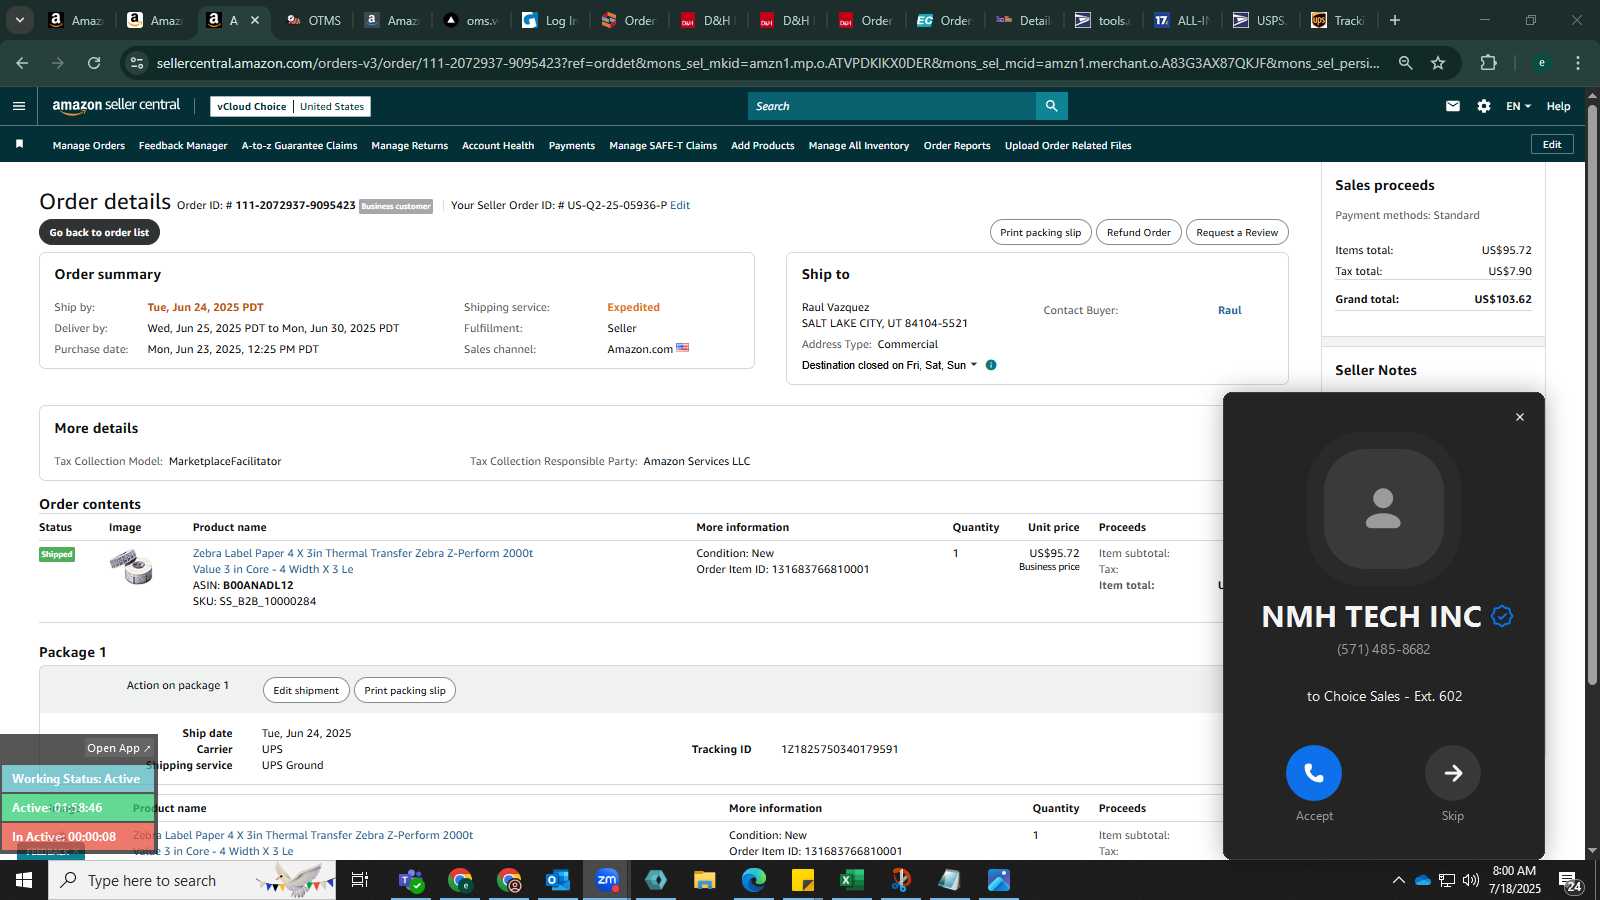Click the label roll product thumbnail
1600x900 pixels.
point(131,567)
